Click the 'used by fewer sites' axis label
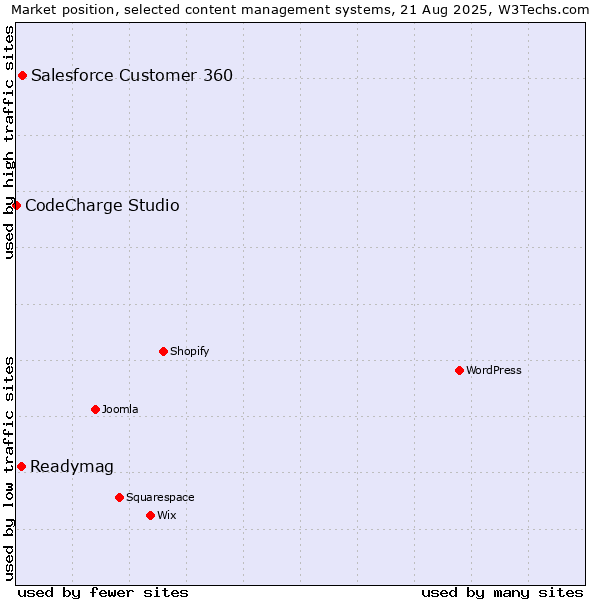Image resolution: width=600 pixels, height=600 pixels. pyautogui.click(x=103, y=593)
